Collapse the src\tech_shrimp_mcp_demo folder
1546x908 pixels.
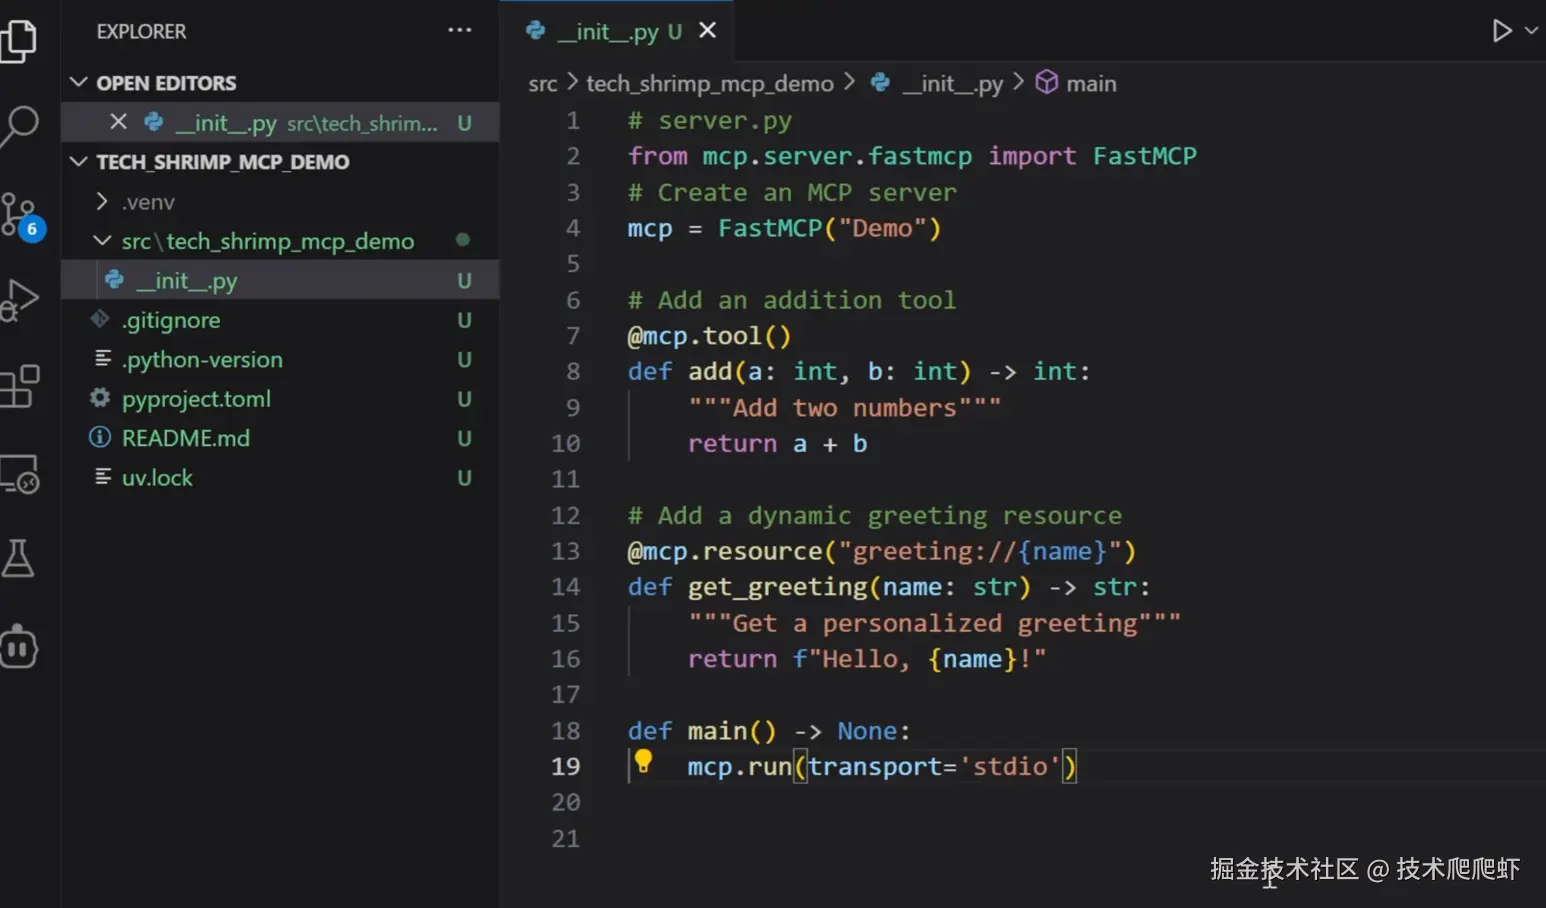[280, 241]
